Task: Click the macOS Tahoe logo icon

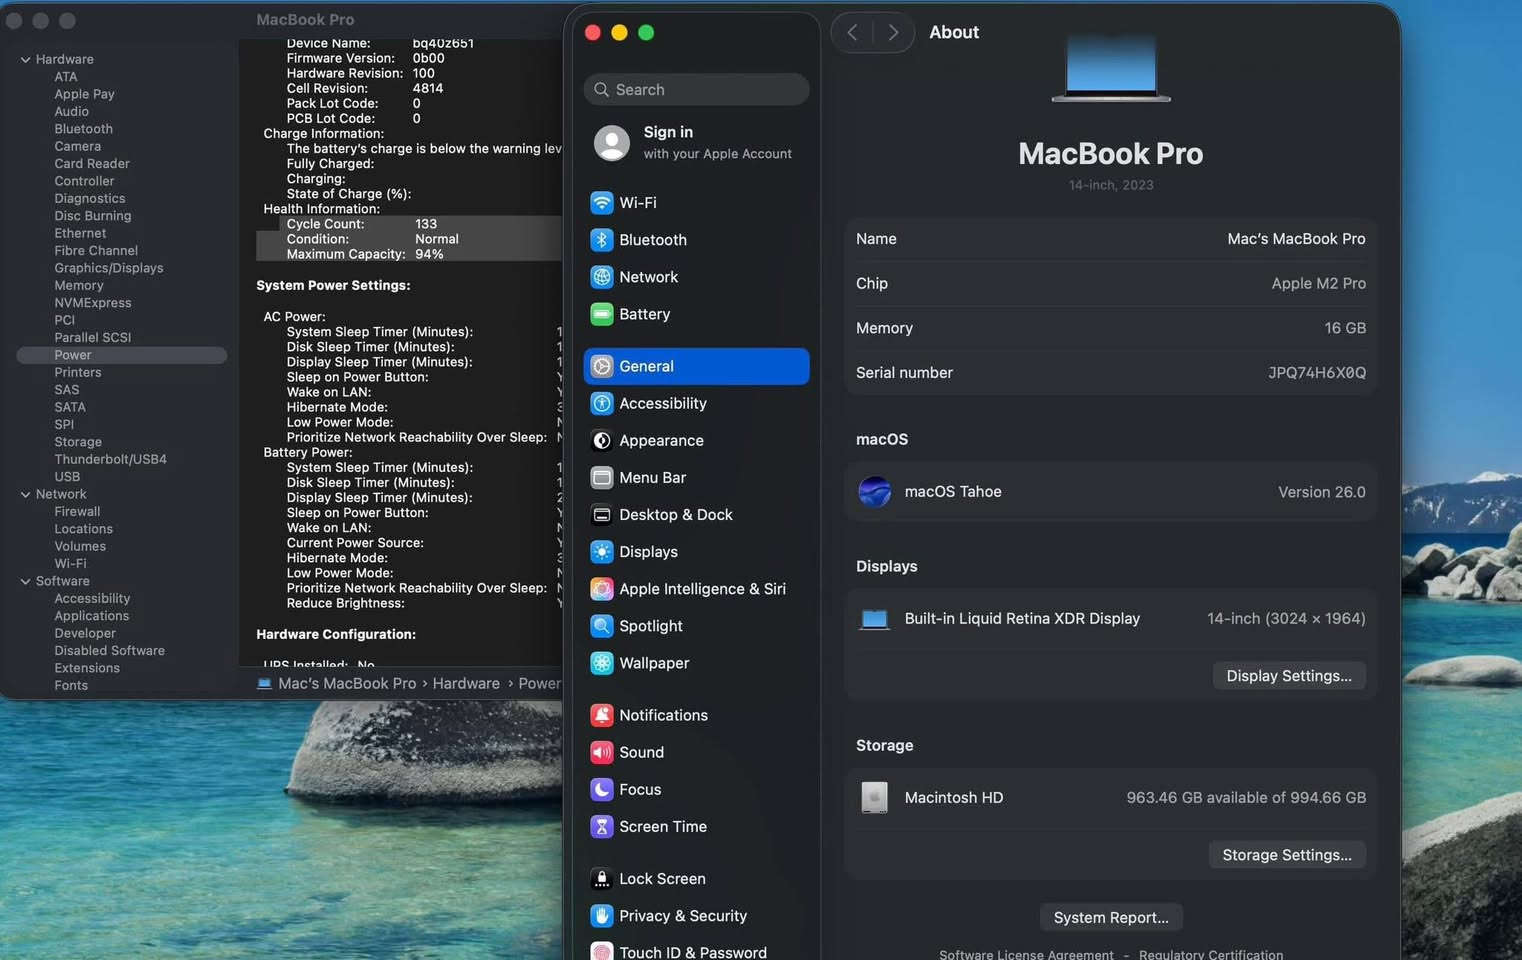Action: coord(875,492)
